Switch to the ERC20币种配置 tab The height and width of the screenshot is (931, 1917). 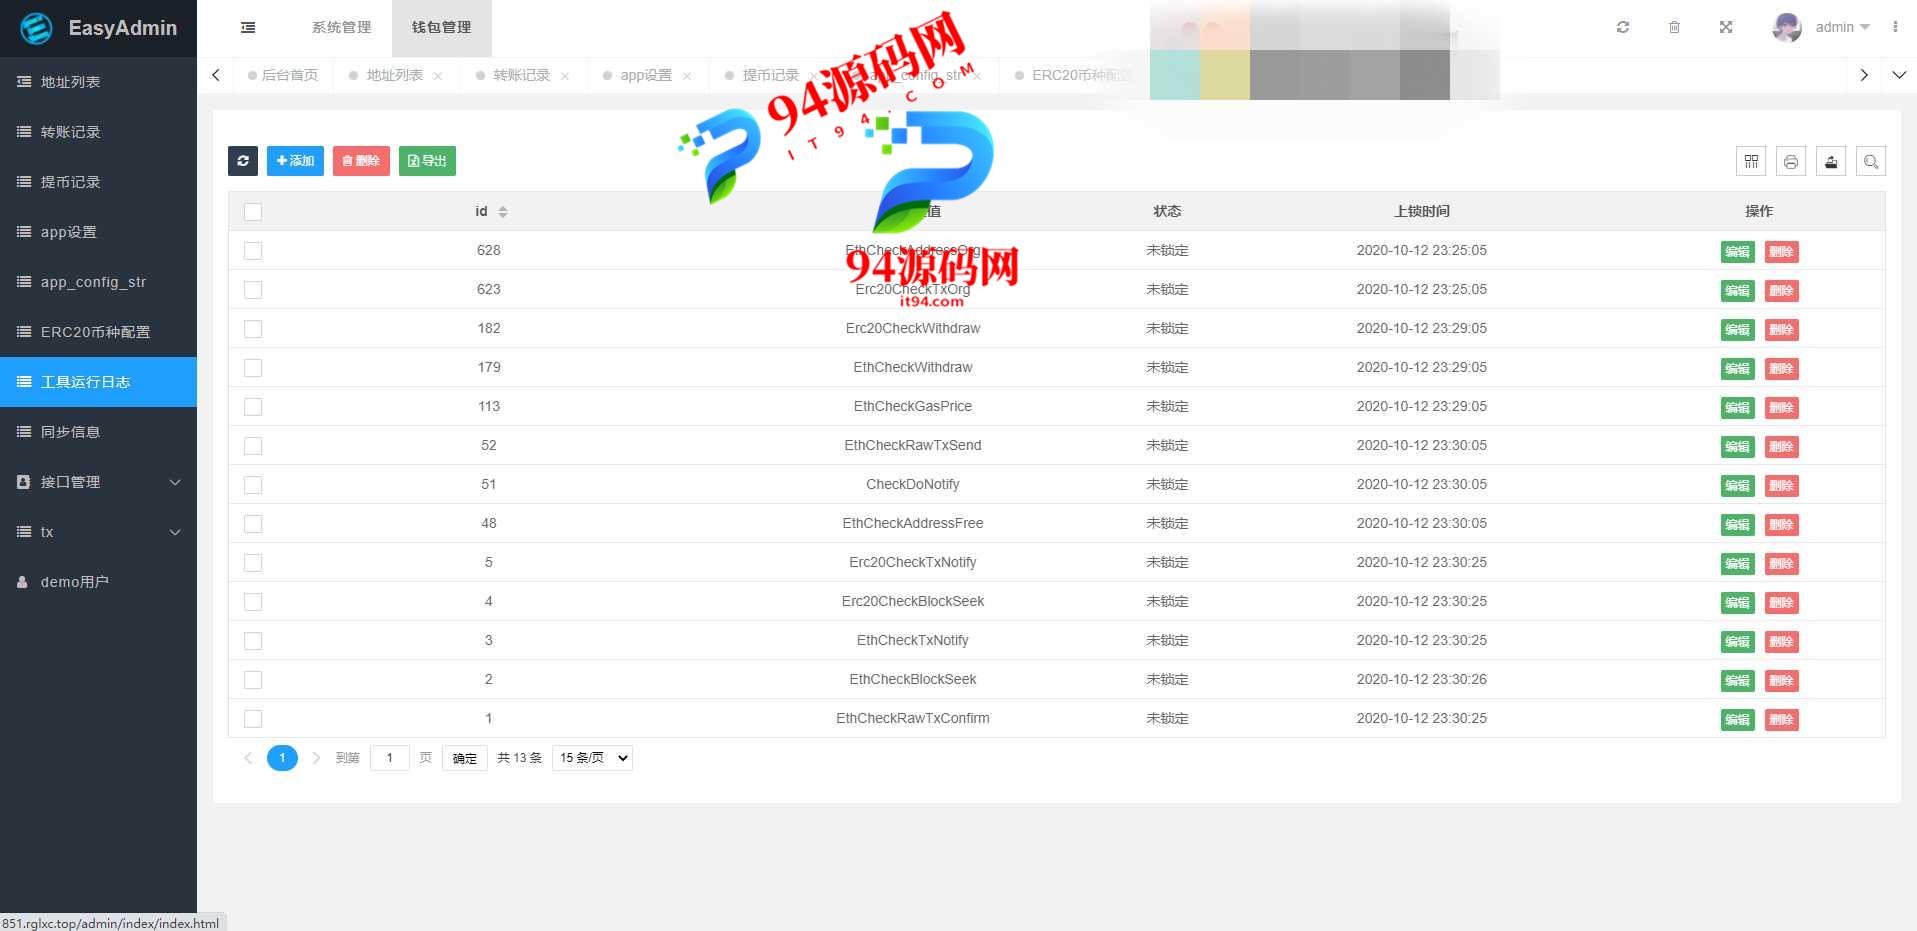pos(1080,75)
